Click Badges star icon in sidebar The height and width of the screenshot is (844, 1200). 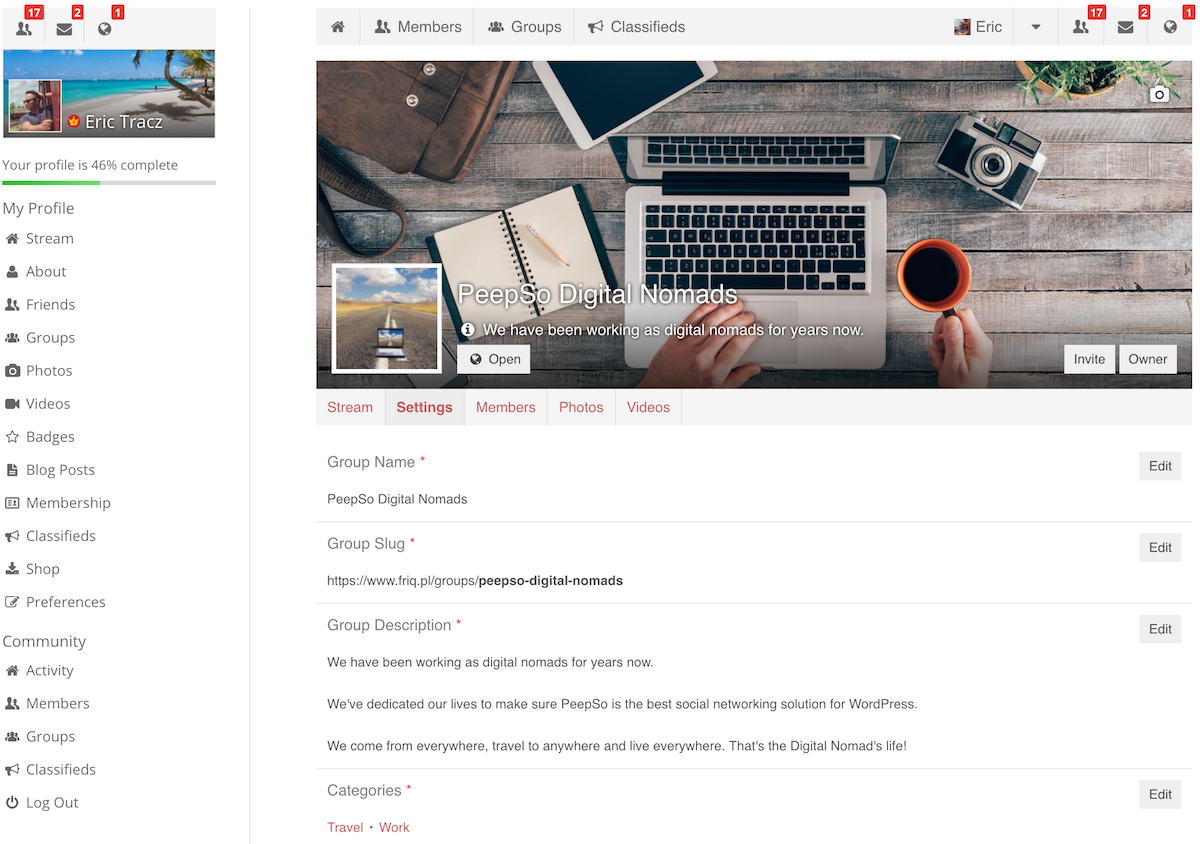point(12,436)
